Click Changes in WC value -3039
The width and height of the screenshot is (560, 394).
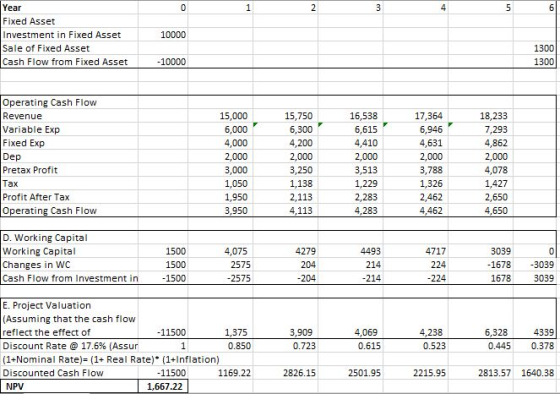542,265
